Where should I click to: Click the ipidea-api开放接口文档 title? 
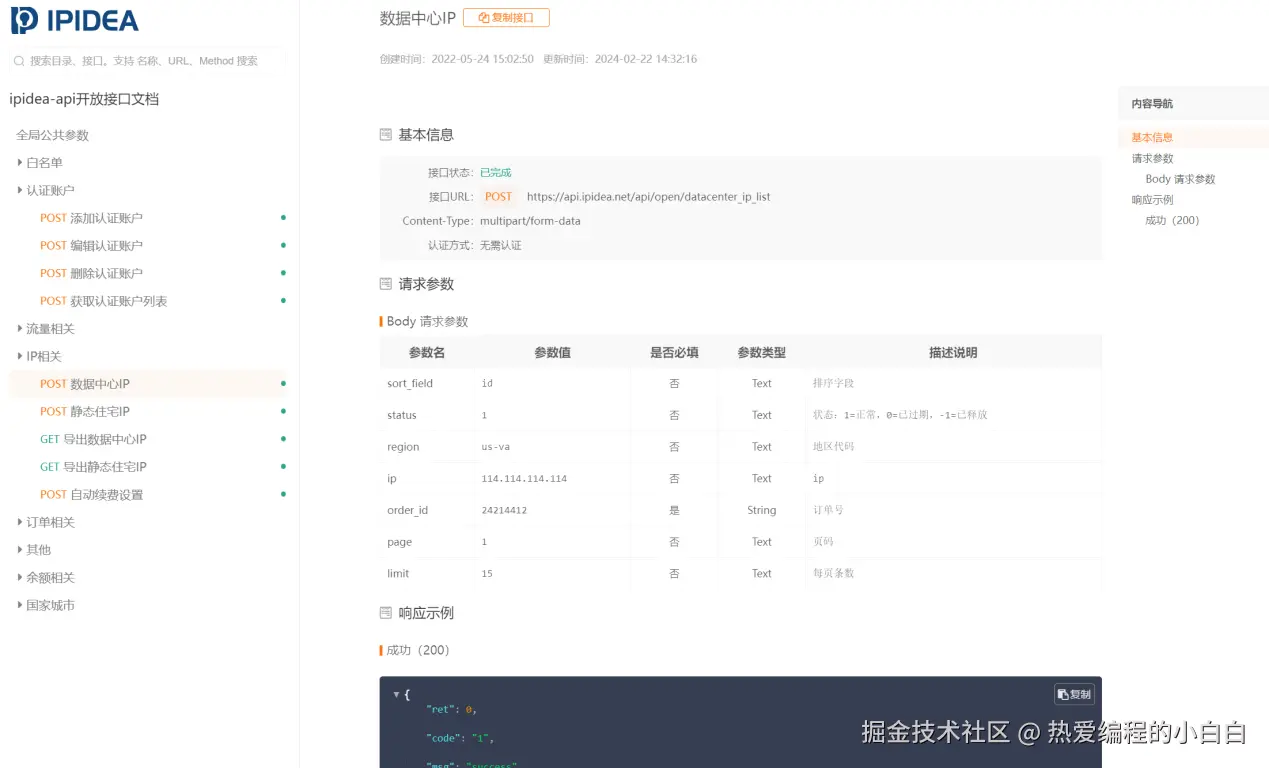[x=84, y=99]
